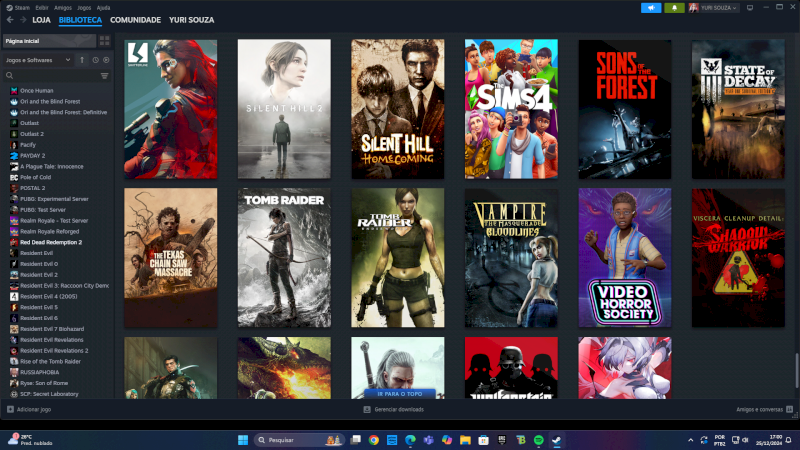Switch to Big Picture mode icon
This screenshot has width=800, height=450.
pos(748,7)
